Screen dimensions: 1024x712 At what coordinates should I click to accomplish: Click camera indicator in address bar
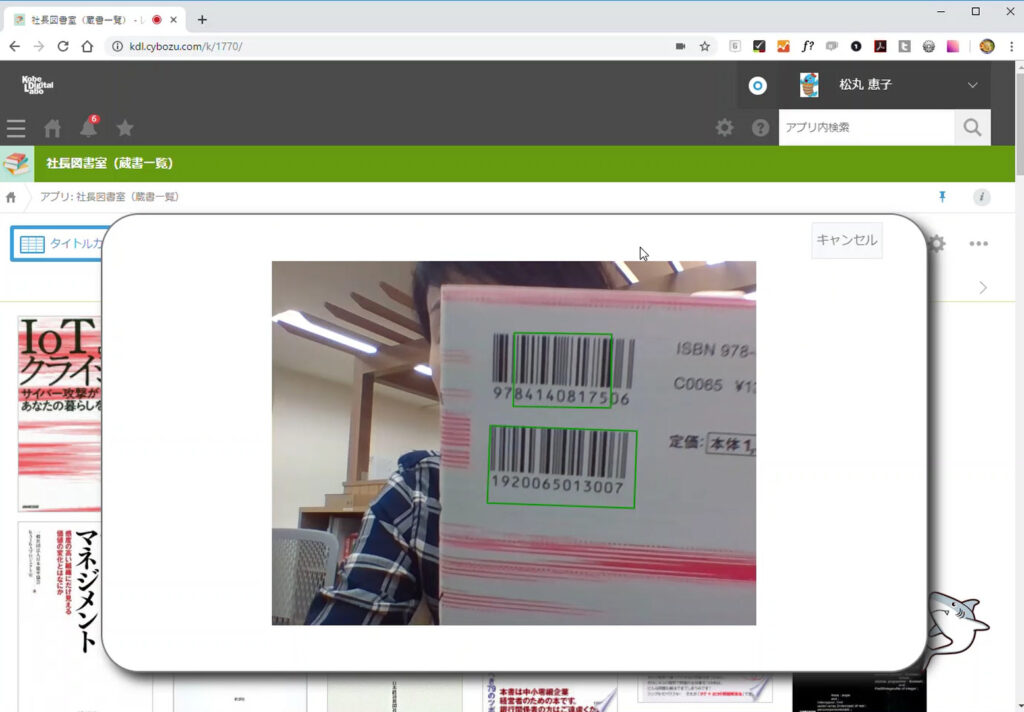680,46
